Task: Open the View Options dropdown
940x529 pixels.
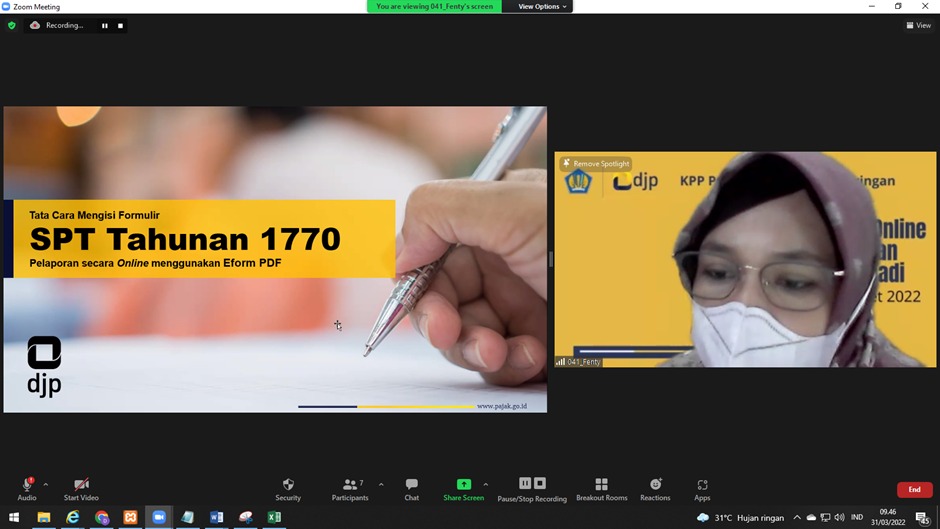Action: tap(541, 7)
